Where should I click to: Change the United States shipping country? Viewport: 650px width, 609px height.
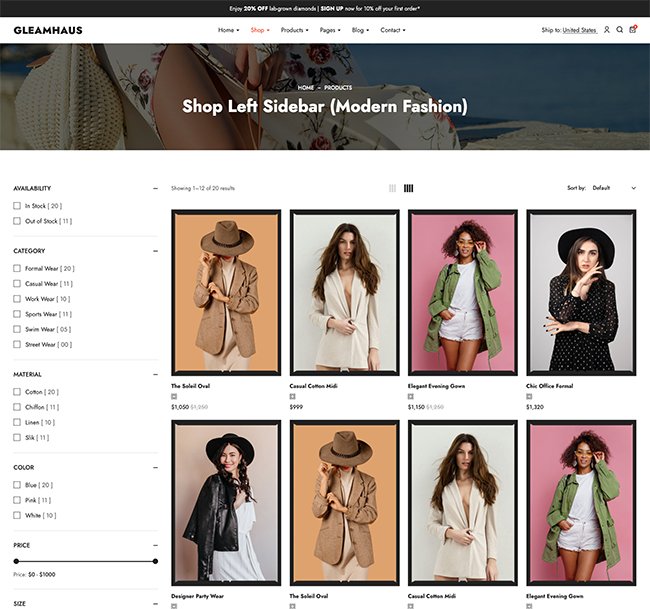579,30
